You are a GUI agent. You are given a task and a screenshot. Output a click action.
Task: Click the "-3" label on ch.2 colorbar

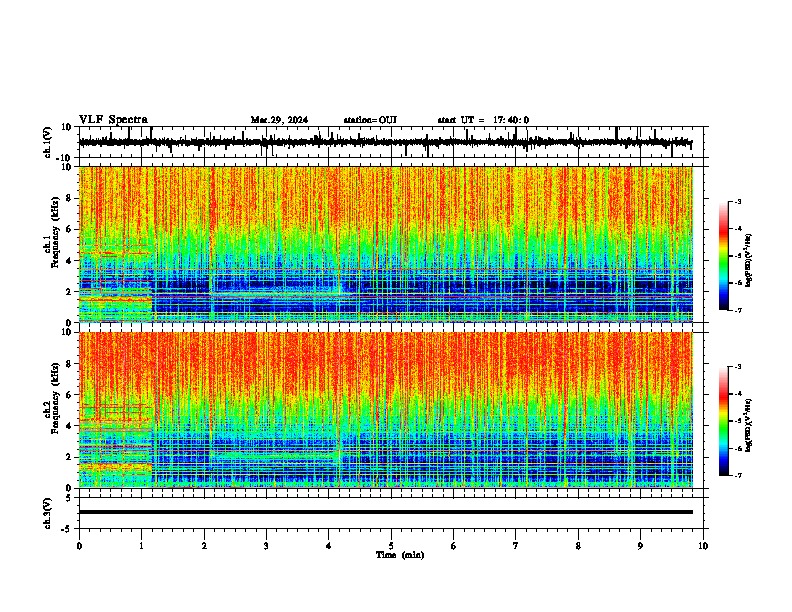pos(737,367)
